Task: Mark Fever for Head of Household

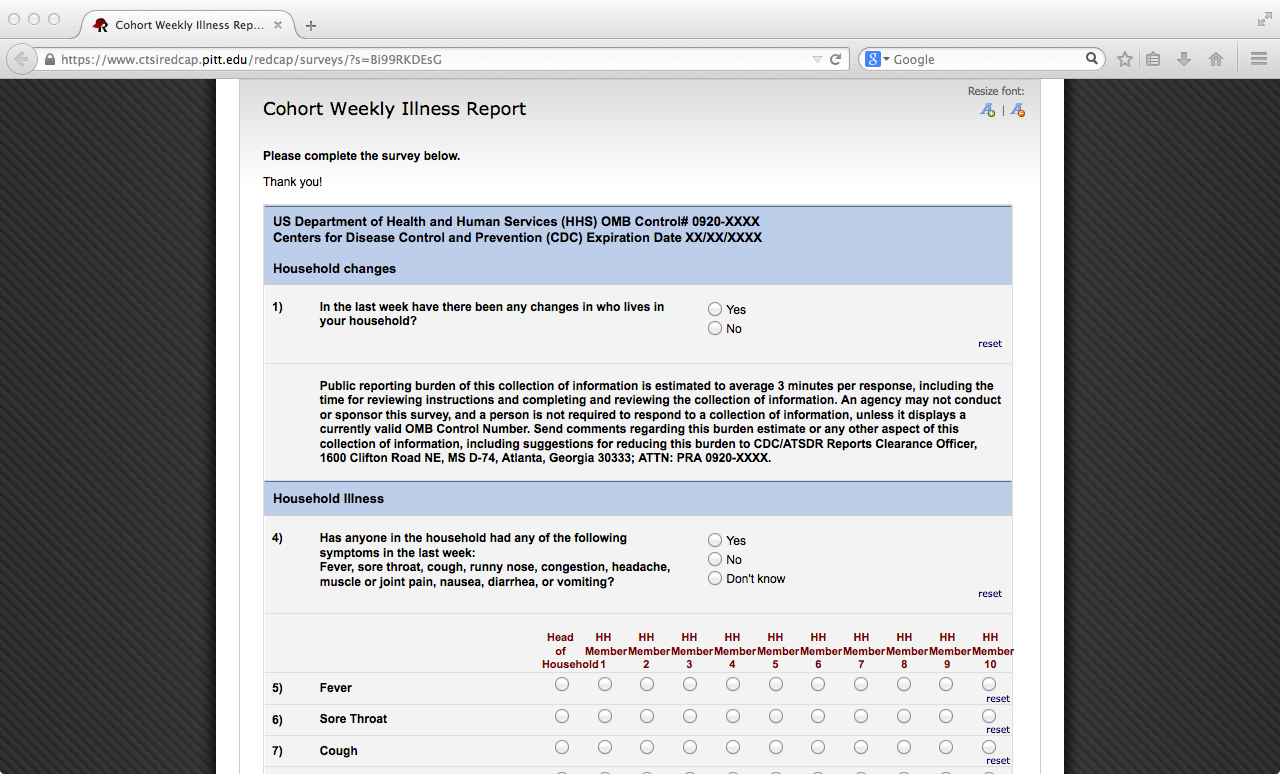Action: coord(562,685)
